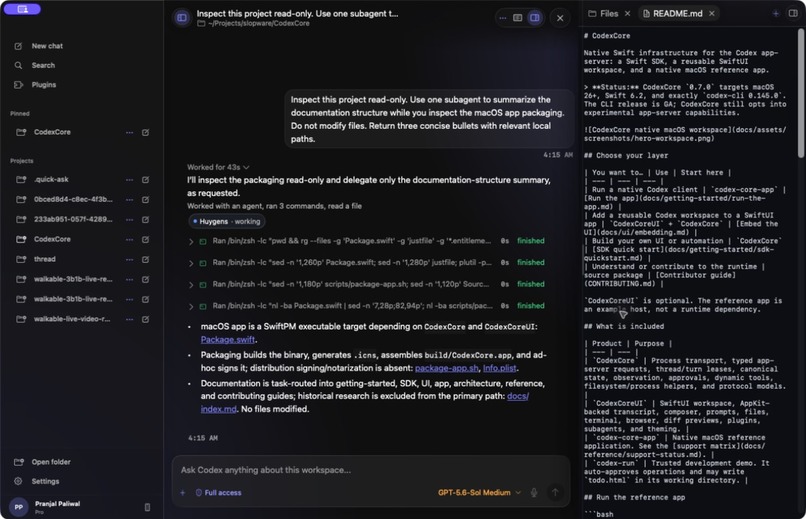Show options for 233ab951 project
The height and width of the screenshot is (519, 806).
click(x=129, y=219)
